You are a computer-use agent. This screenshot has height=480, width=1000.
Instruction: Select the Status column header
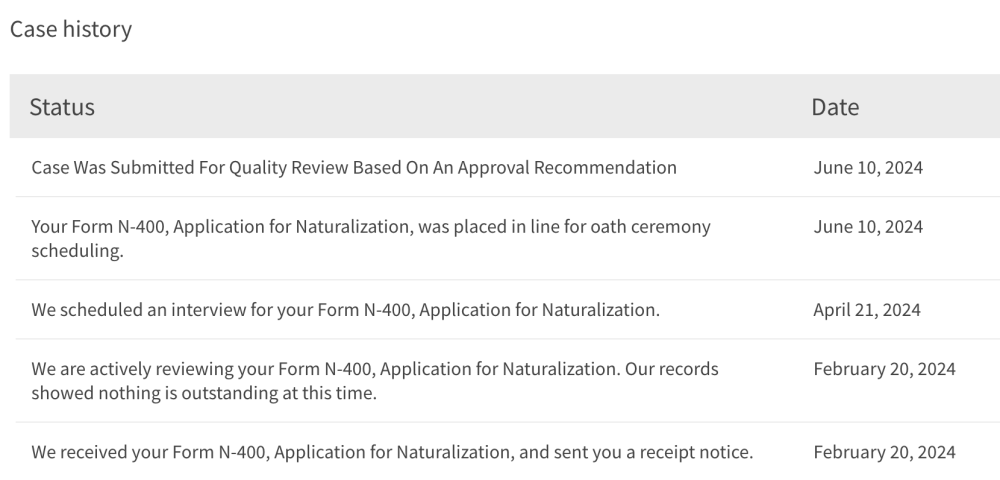click(62, 106)
